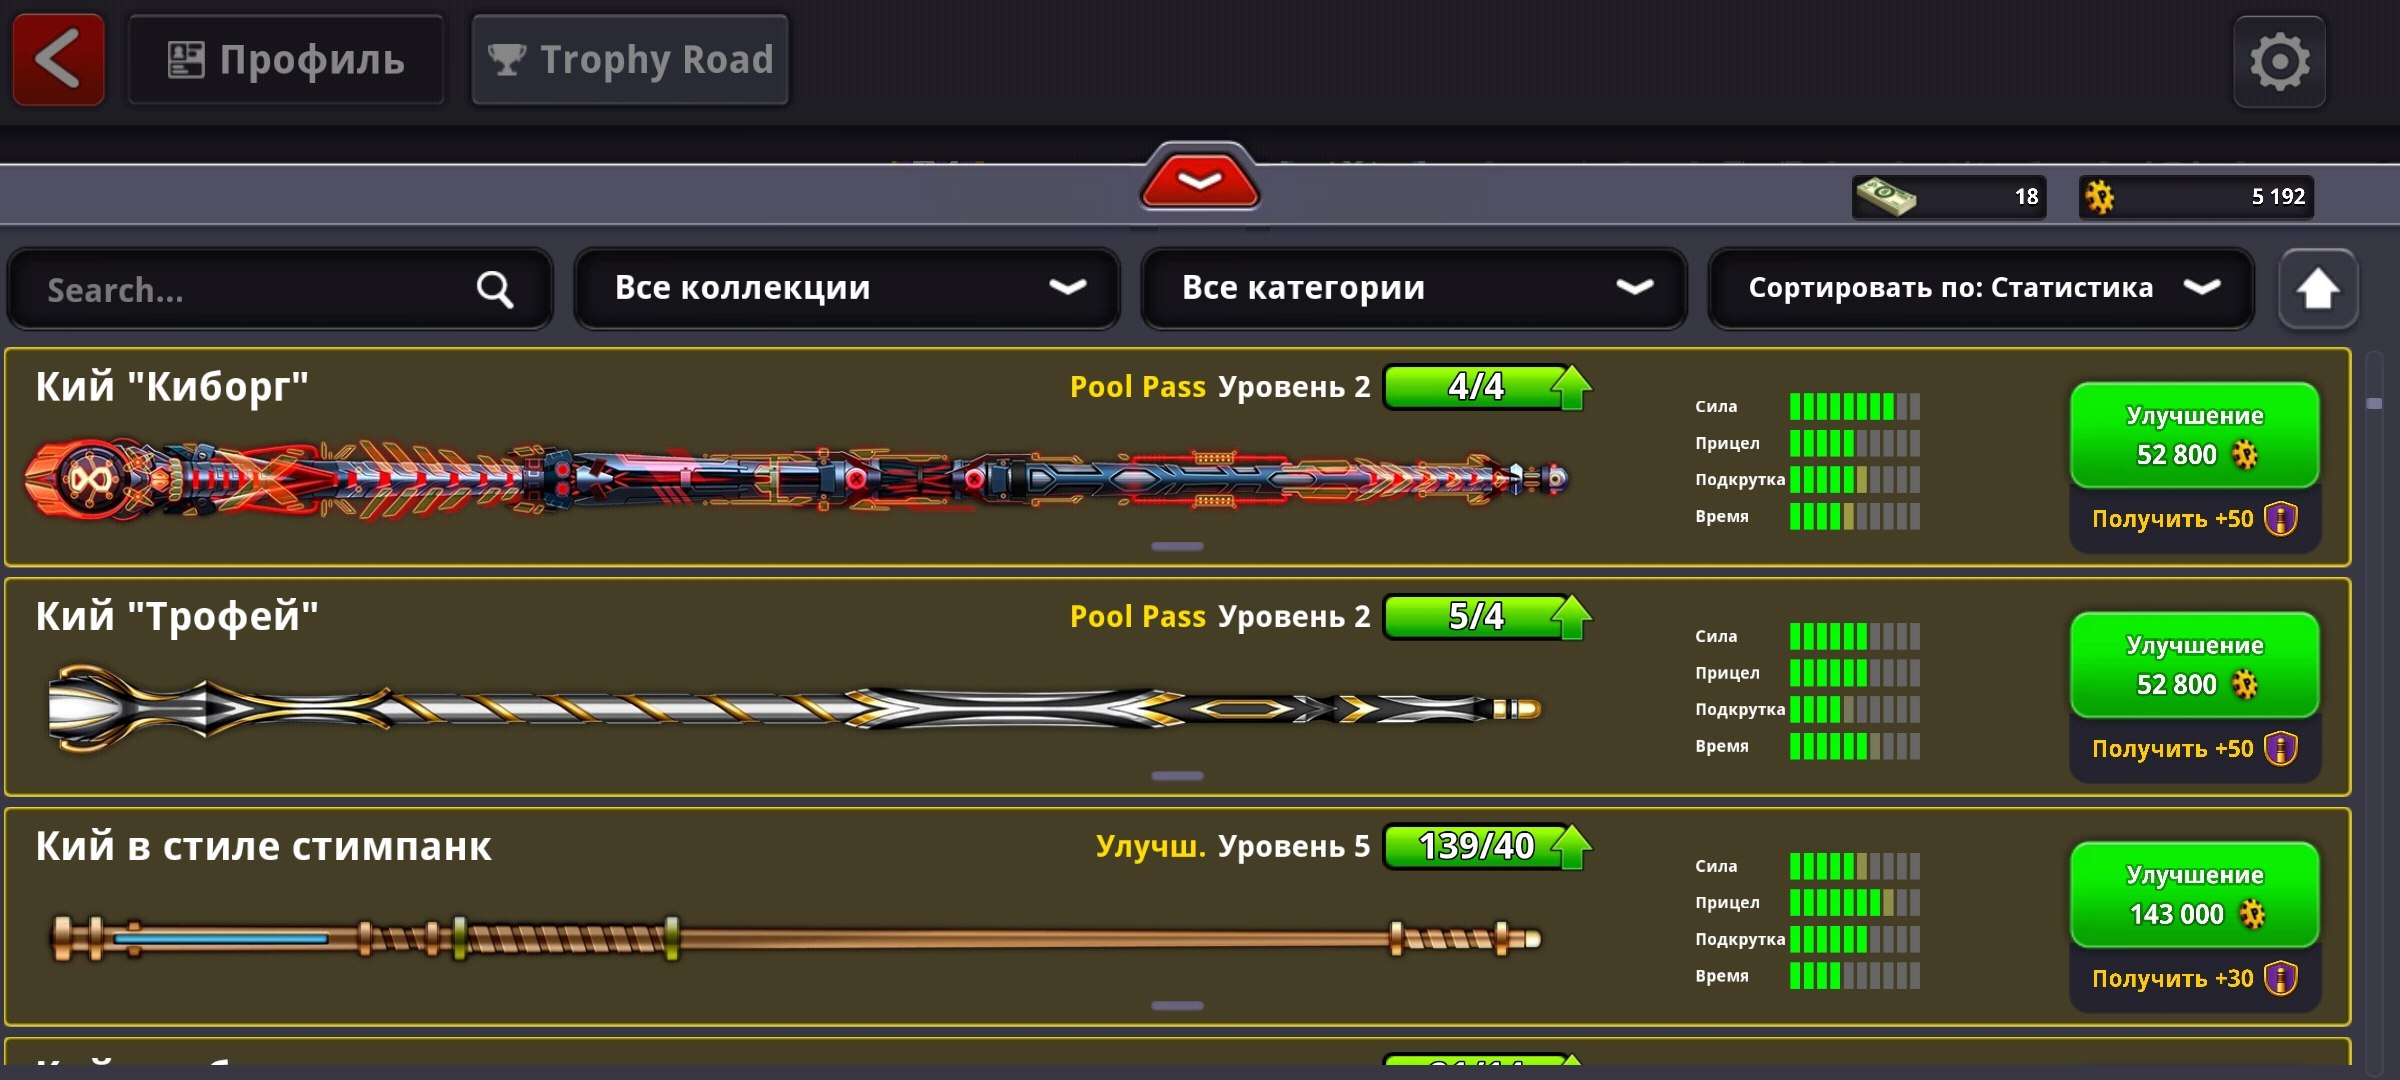Screen dimensions: 2400x1080
Task: Click green upgrade arrow on Трофей cue
Action: tap(1571, 617)
